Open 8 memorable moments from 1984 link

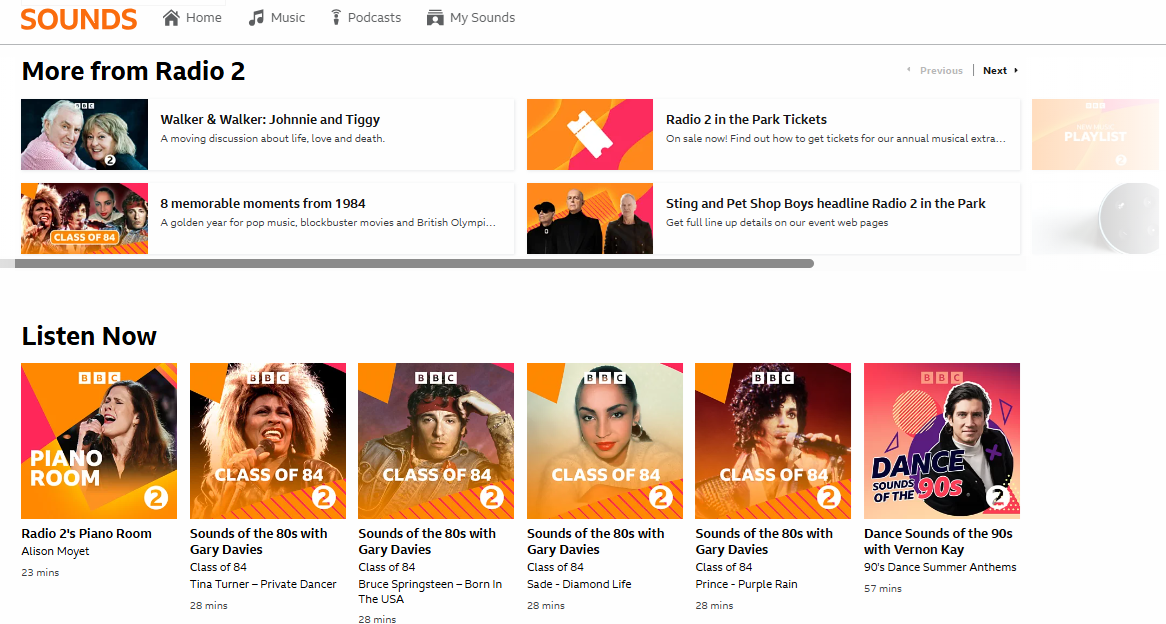coord(263,204)
